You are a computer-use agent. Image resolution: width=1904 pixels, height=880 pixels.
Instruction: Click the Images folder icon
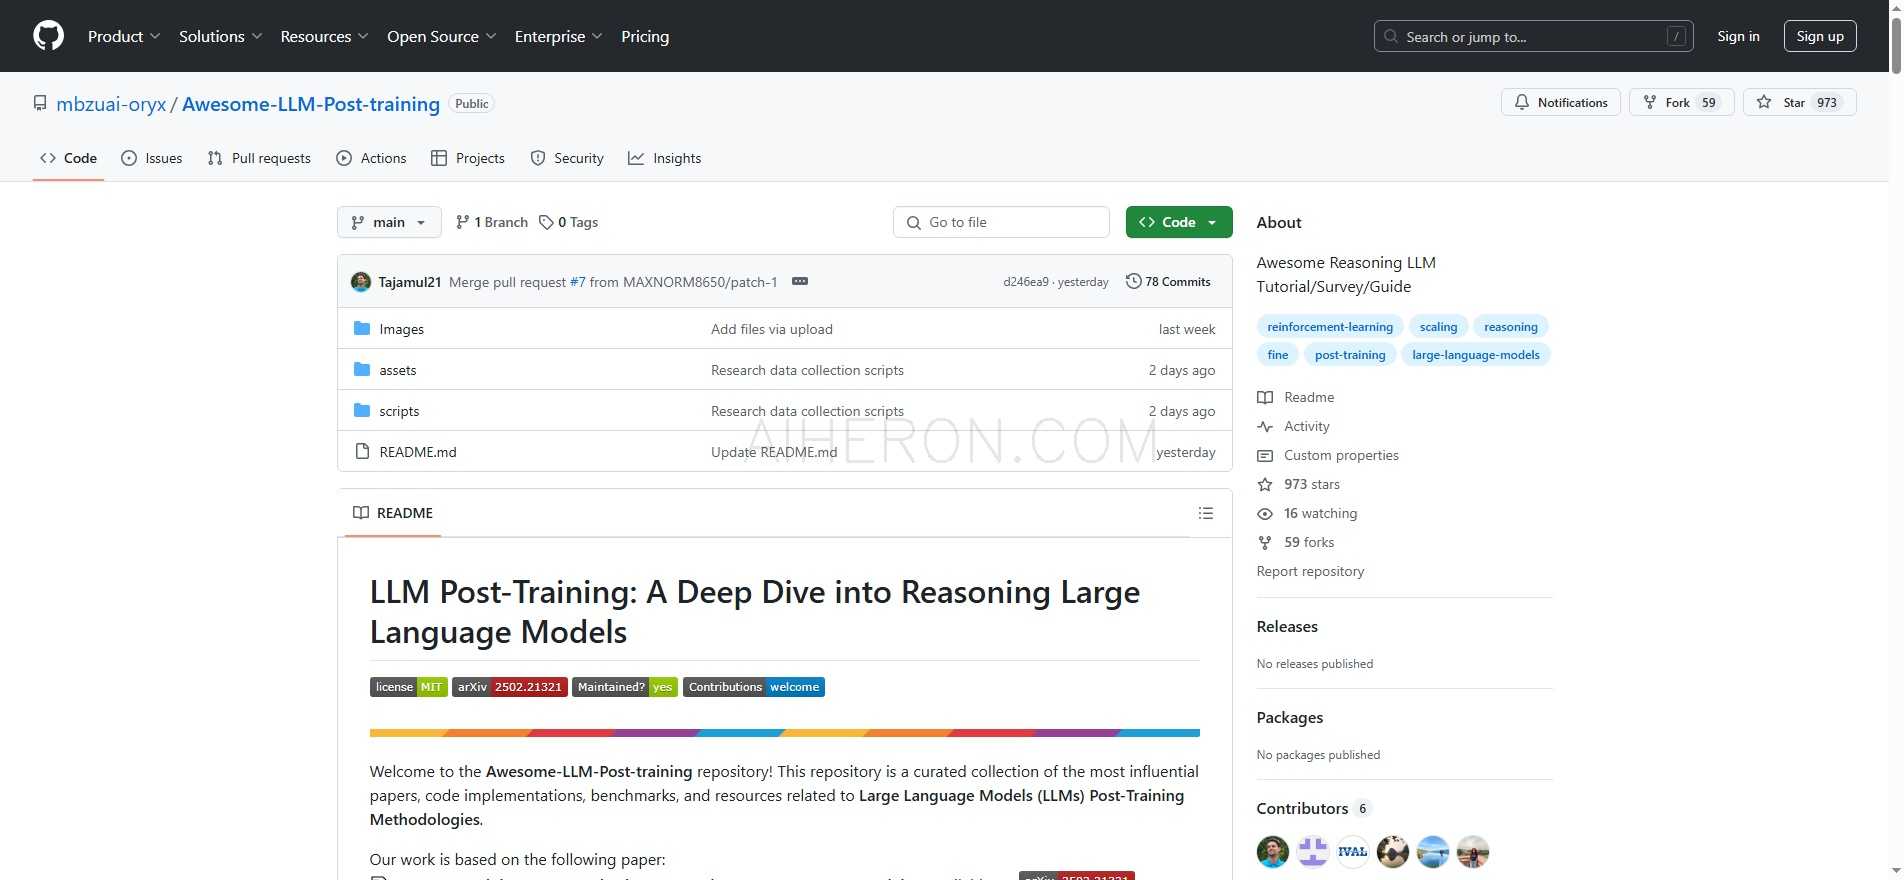pos(362,328)
